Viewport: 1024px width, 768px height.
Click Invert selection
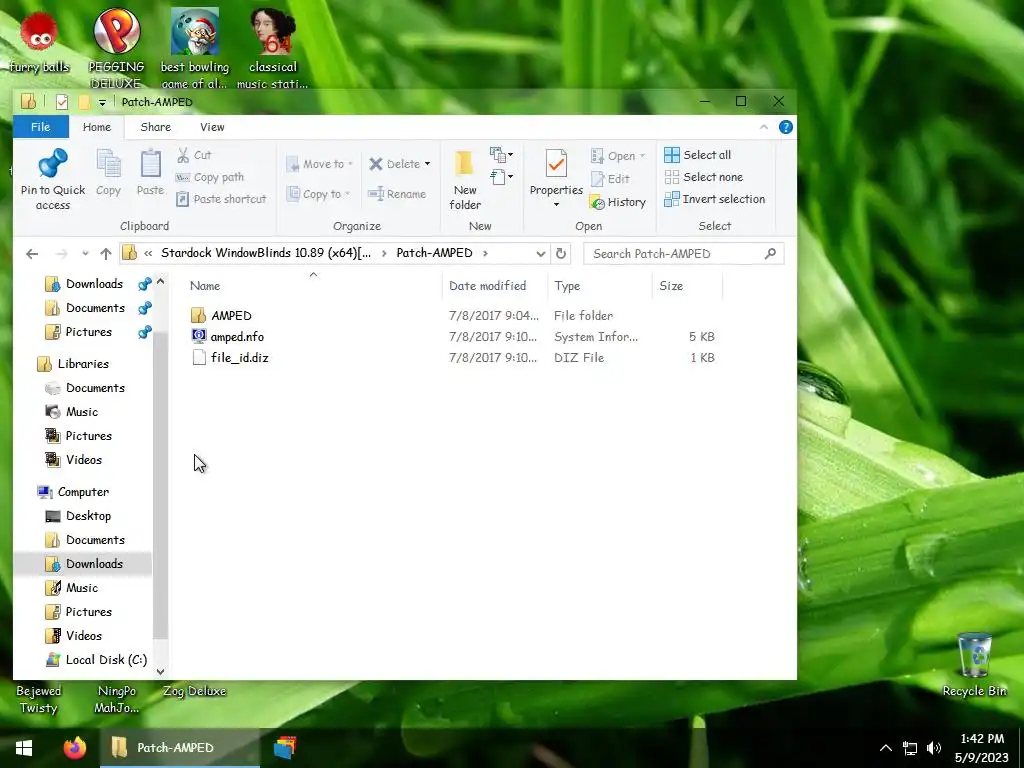[714, 199]
